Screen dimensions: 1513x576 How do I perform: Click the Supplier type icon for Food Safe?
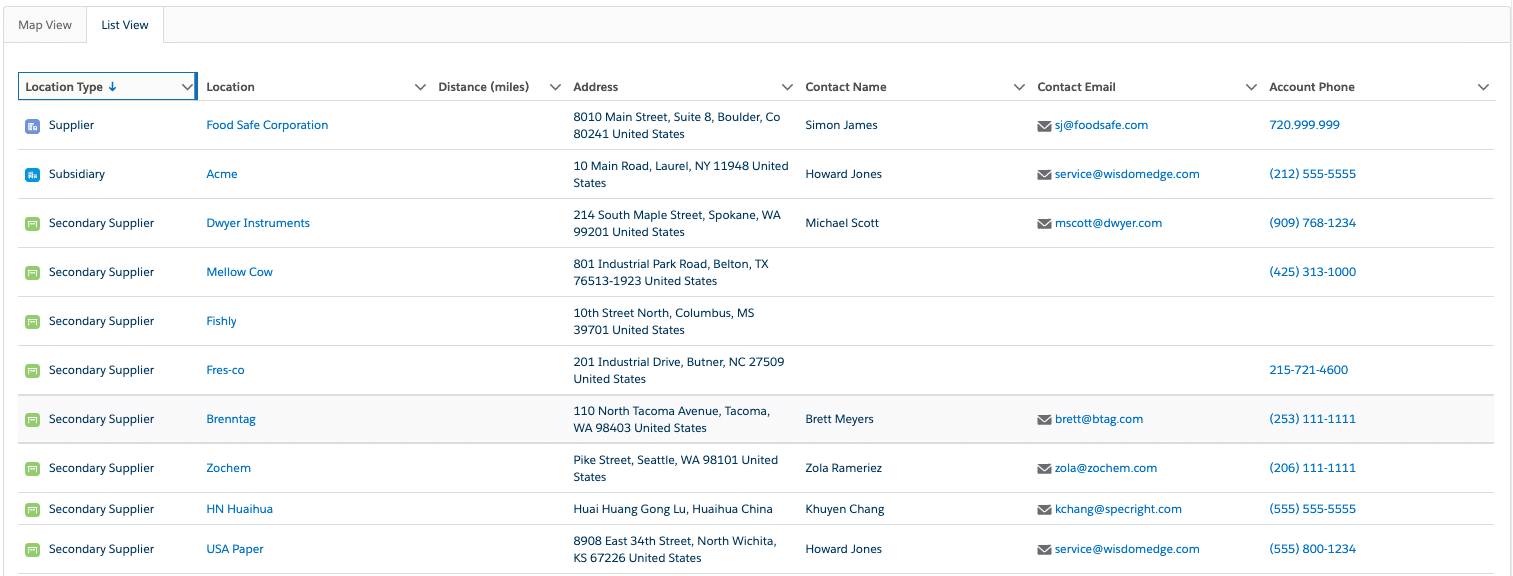(x=32, y=126)
